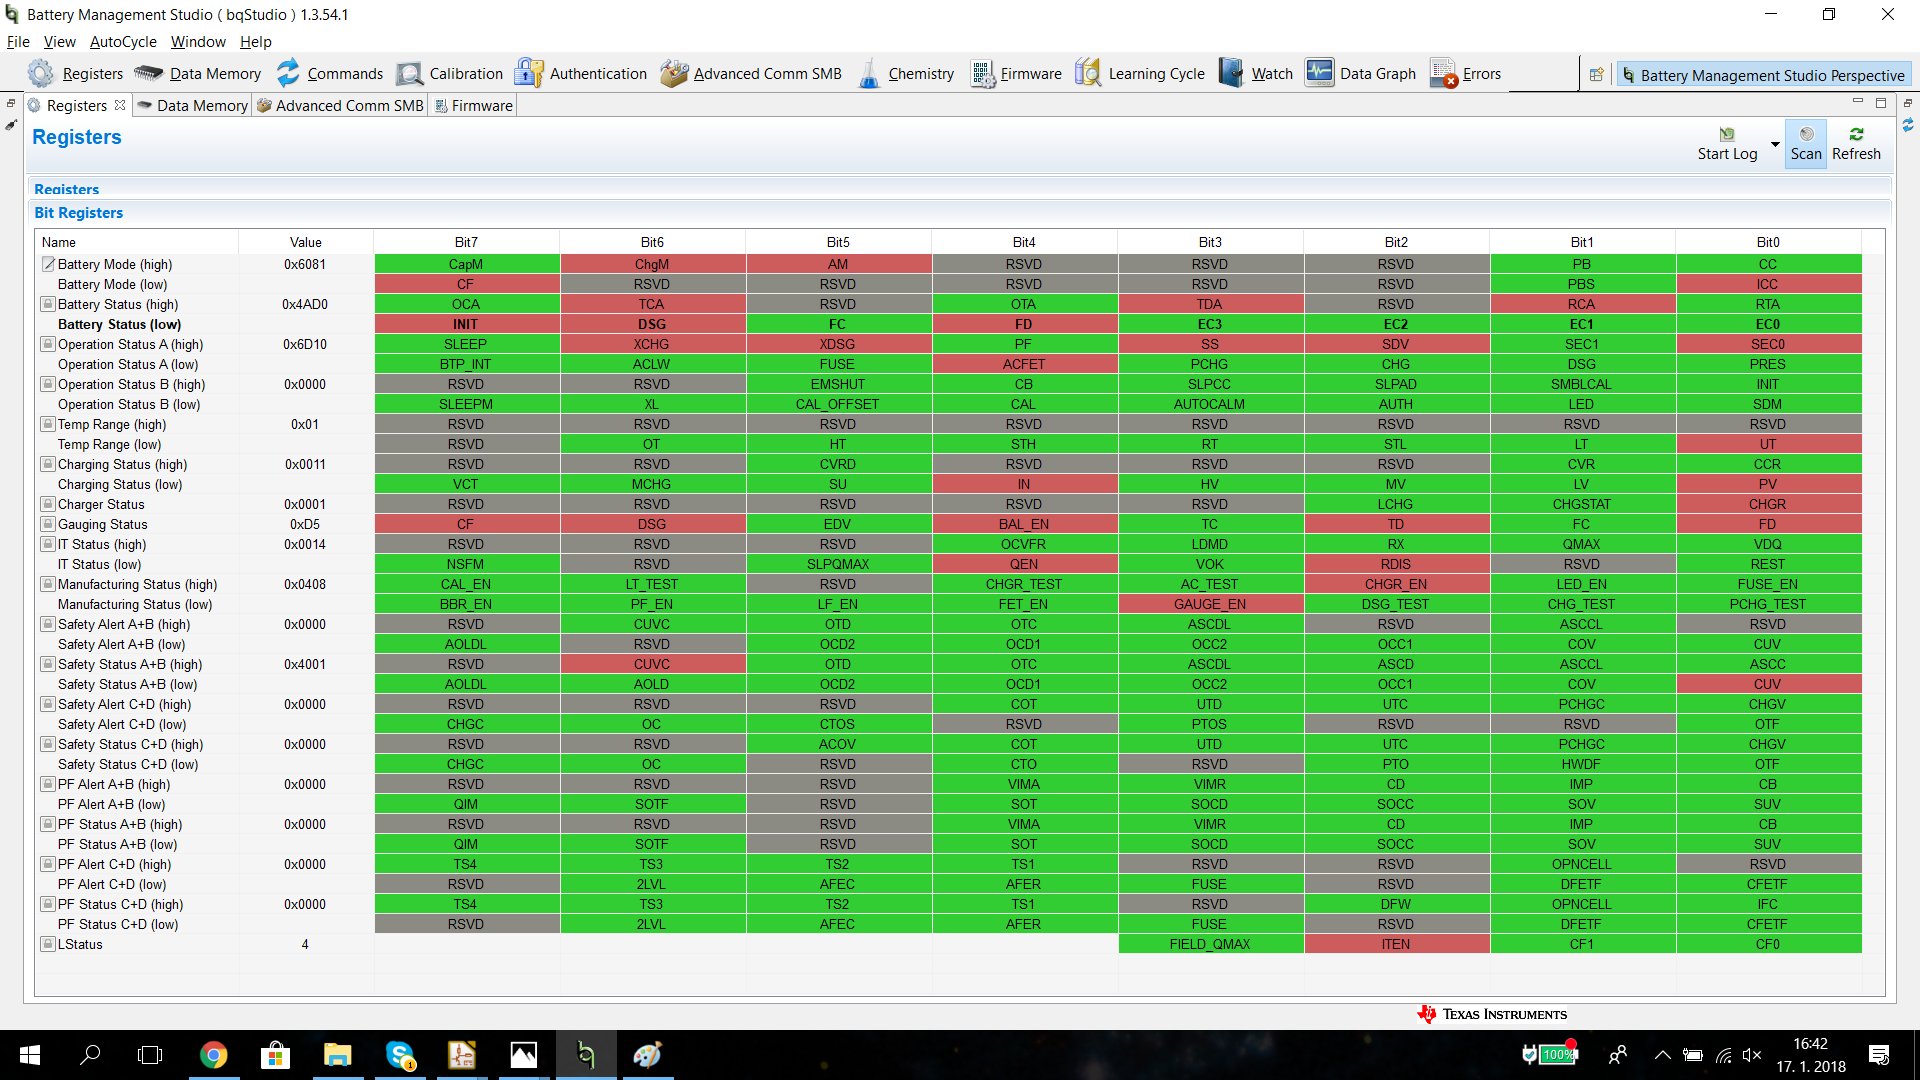1920x1080 pixels.
Task: Expand the LStatus row box
Action: [47, 944]
